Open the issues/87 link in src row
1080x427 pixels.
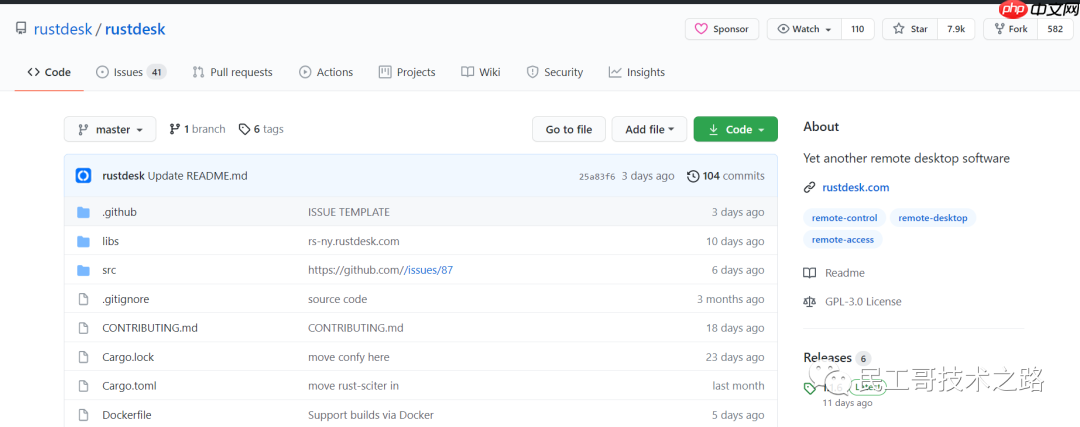429,270
